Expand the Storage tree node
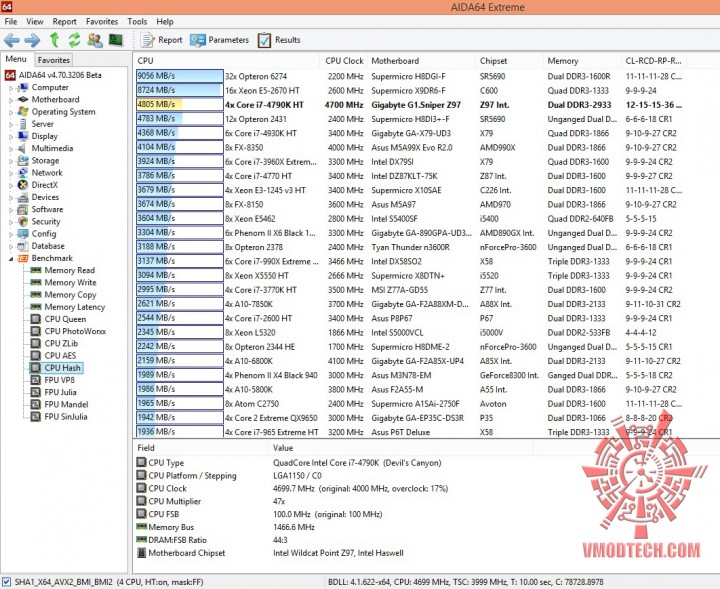The width and height of the screenshot is (720, 589). point(11,161)
